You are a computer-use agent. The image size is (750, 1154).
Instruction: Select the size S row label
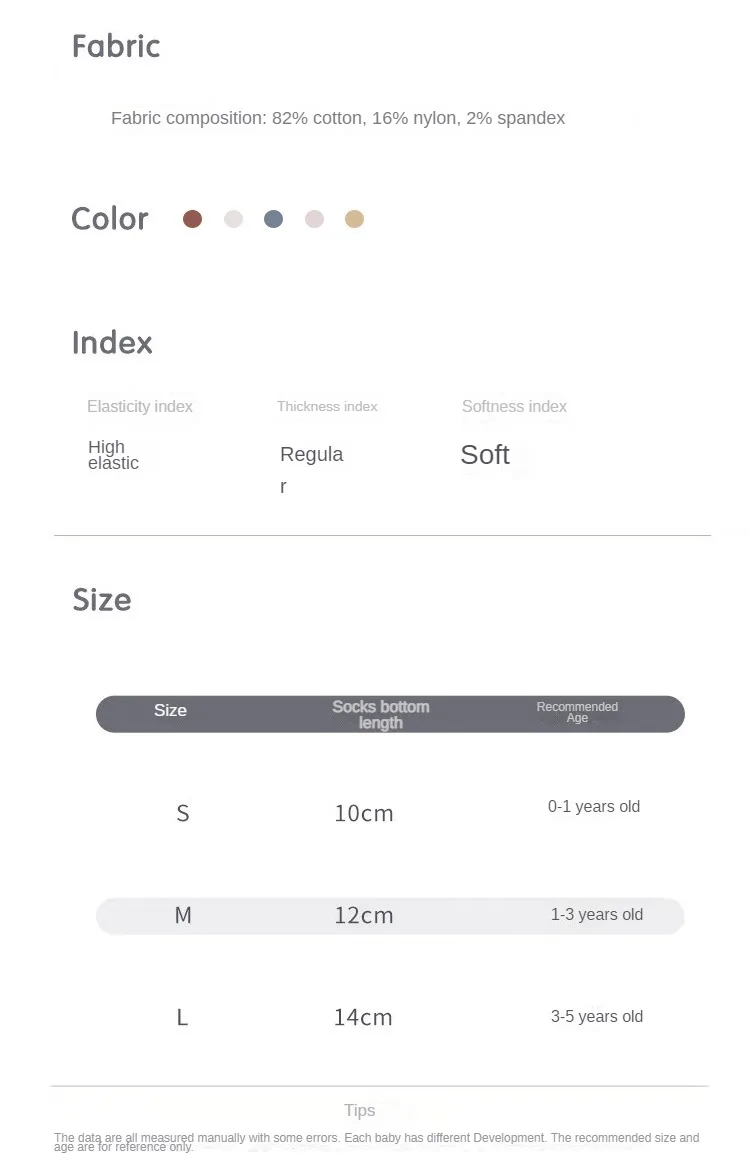pyautogui.click(x=183, y=813)
